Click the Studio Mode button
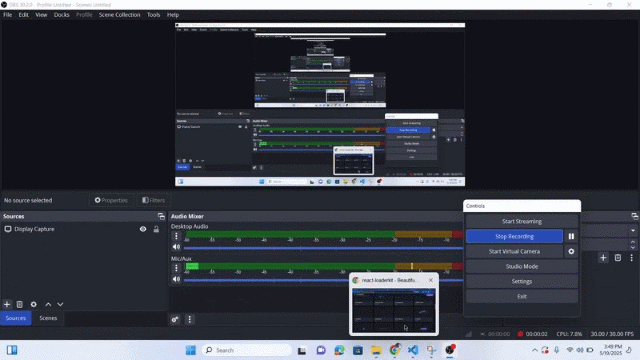This screenshot has height=360, width=640. 522,267
